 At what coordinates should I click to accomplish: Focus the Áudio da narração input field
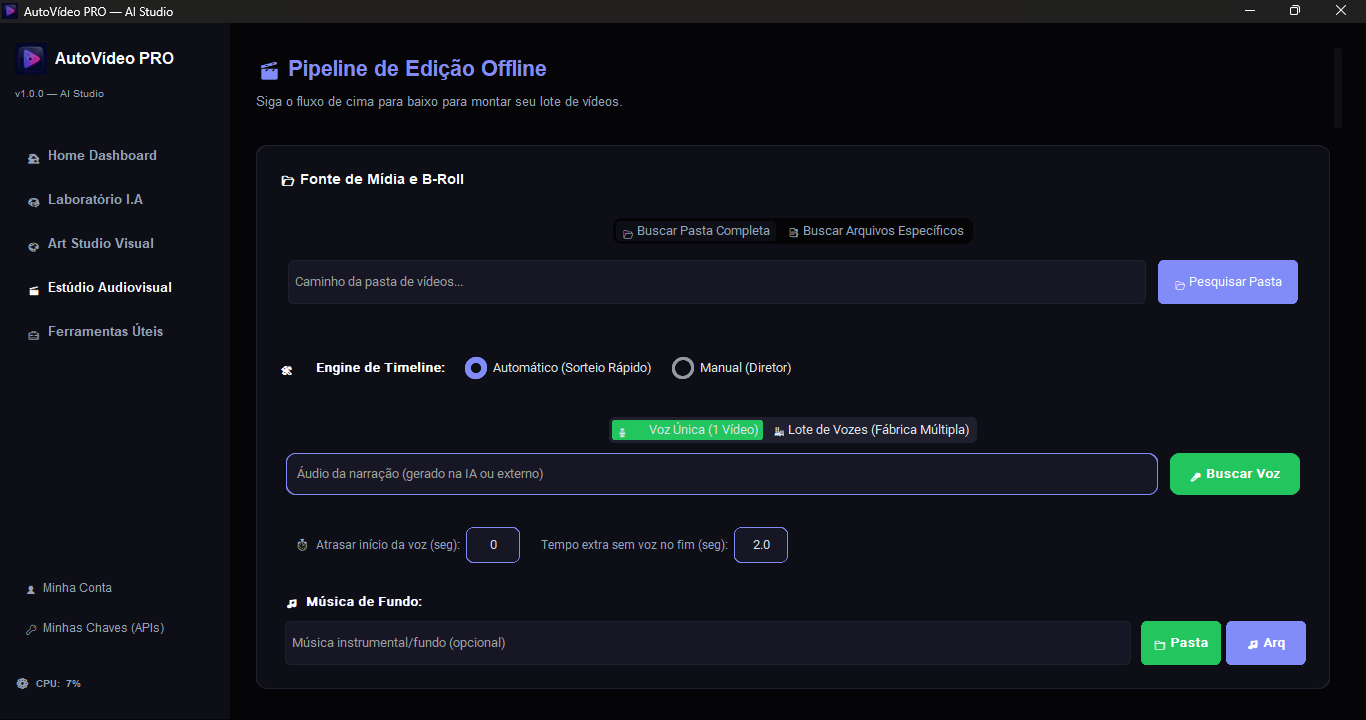(722, 474)
